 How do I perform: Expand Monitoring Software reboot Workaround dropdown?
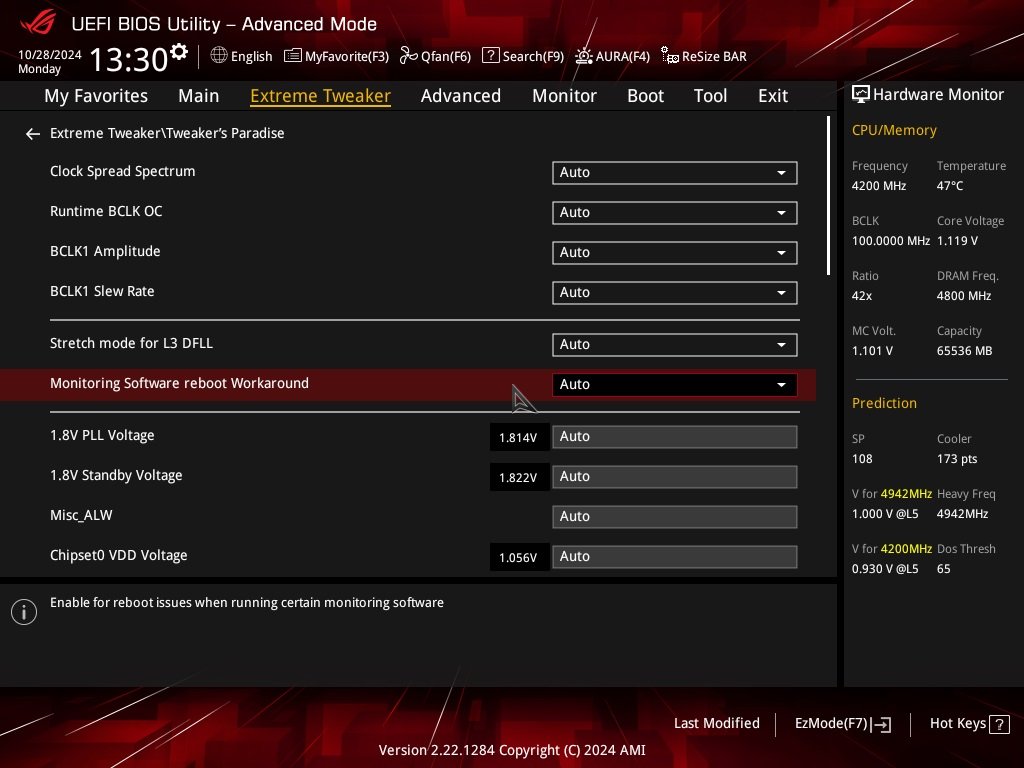pyautogui.click(x=675, y=385)
